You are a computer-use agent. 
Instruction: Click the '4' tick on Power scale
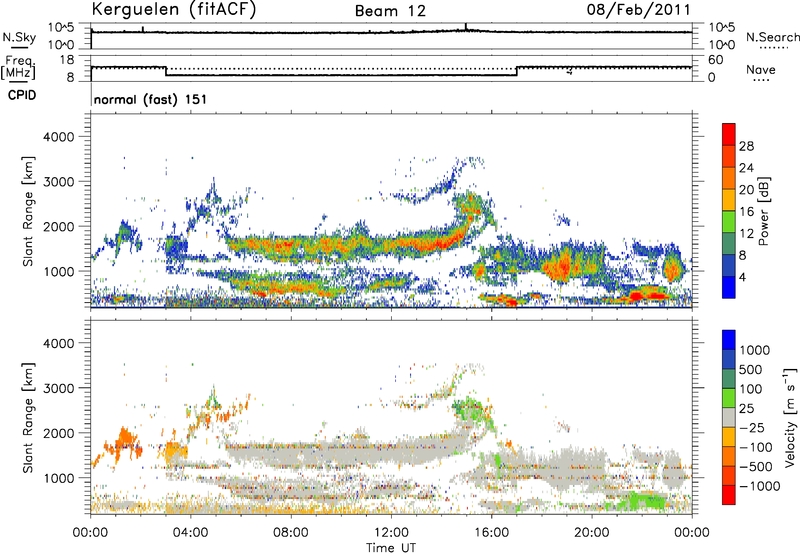[742, 278]
